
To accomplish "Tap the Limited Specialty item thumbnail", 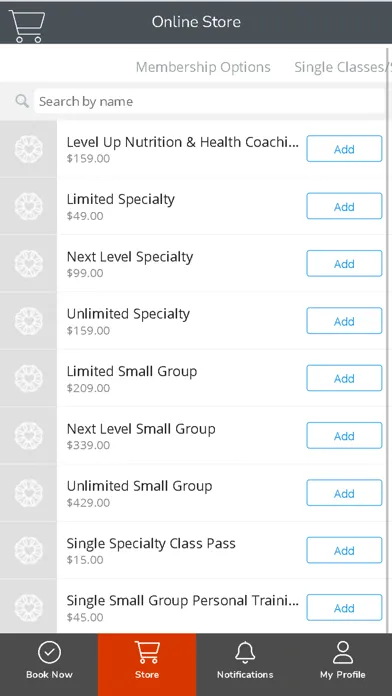I will (x=28, y=206).
